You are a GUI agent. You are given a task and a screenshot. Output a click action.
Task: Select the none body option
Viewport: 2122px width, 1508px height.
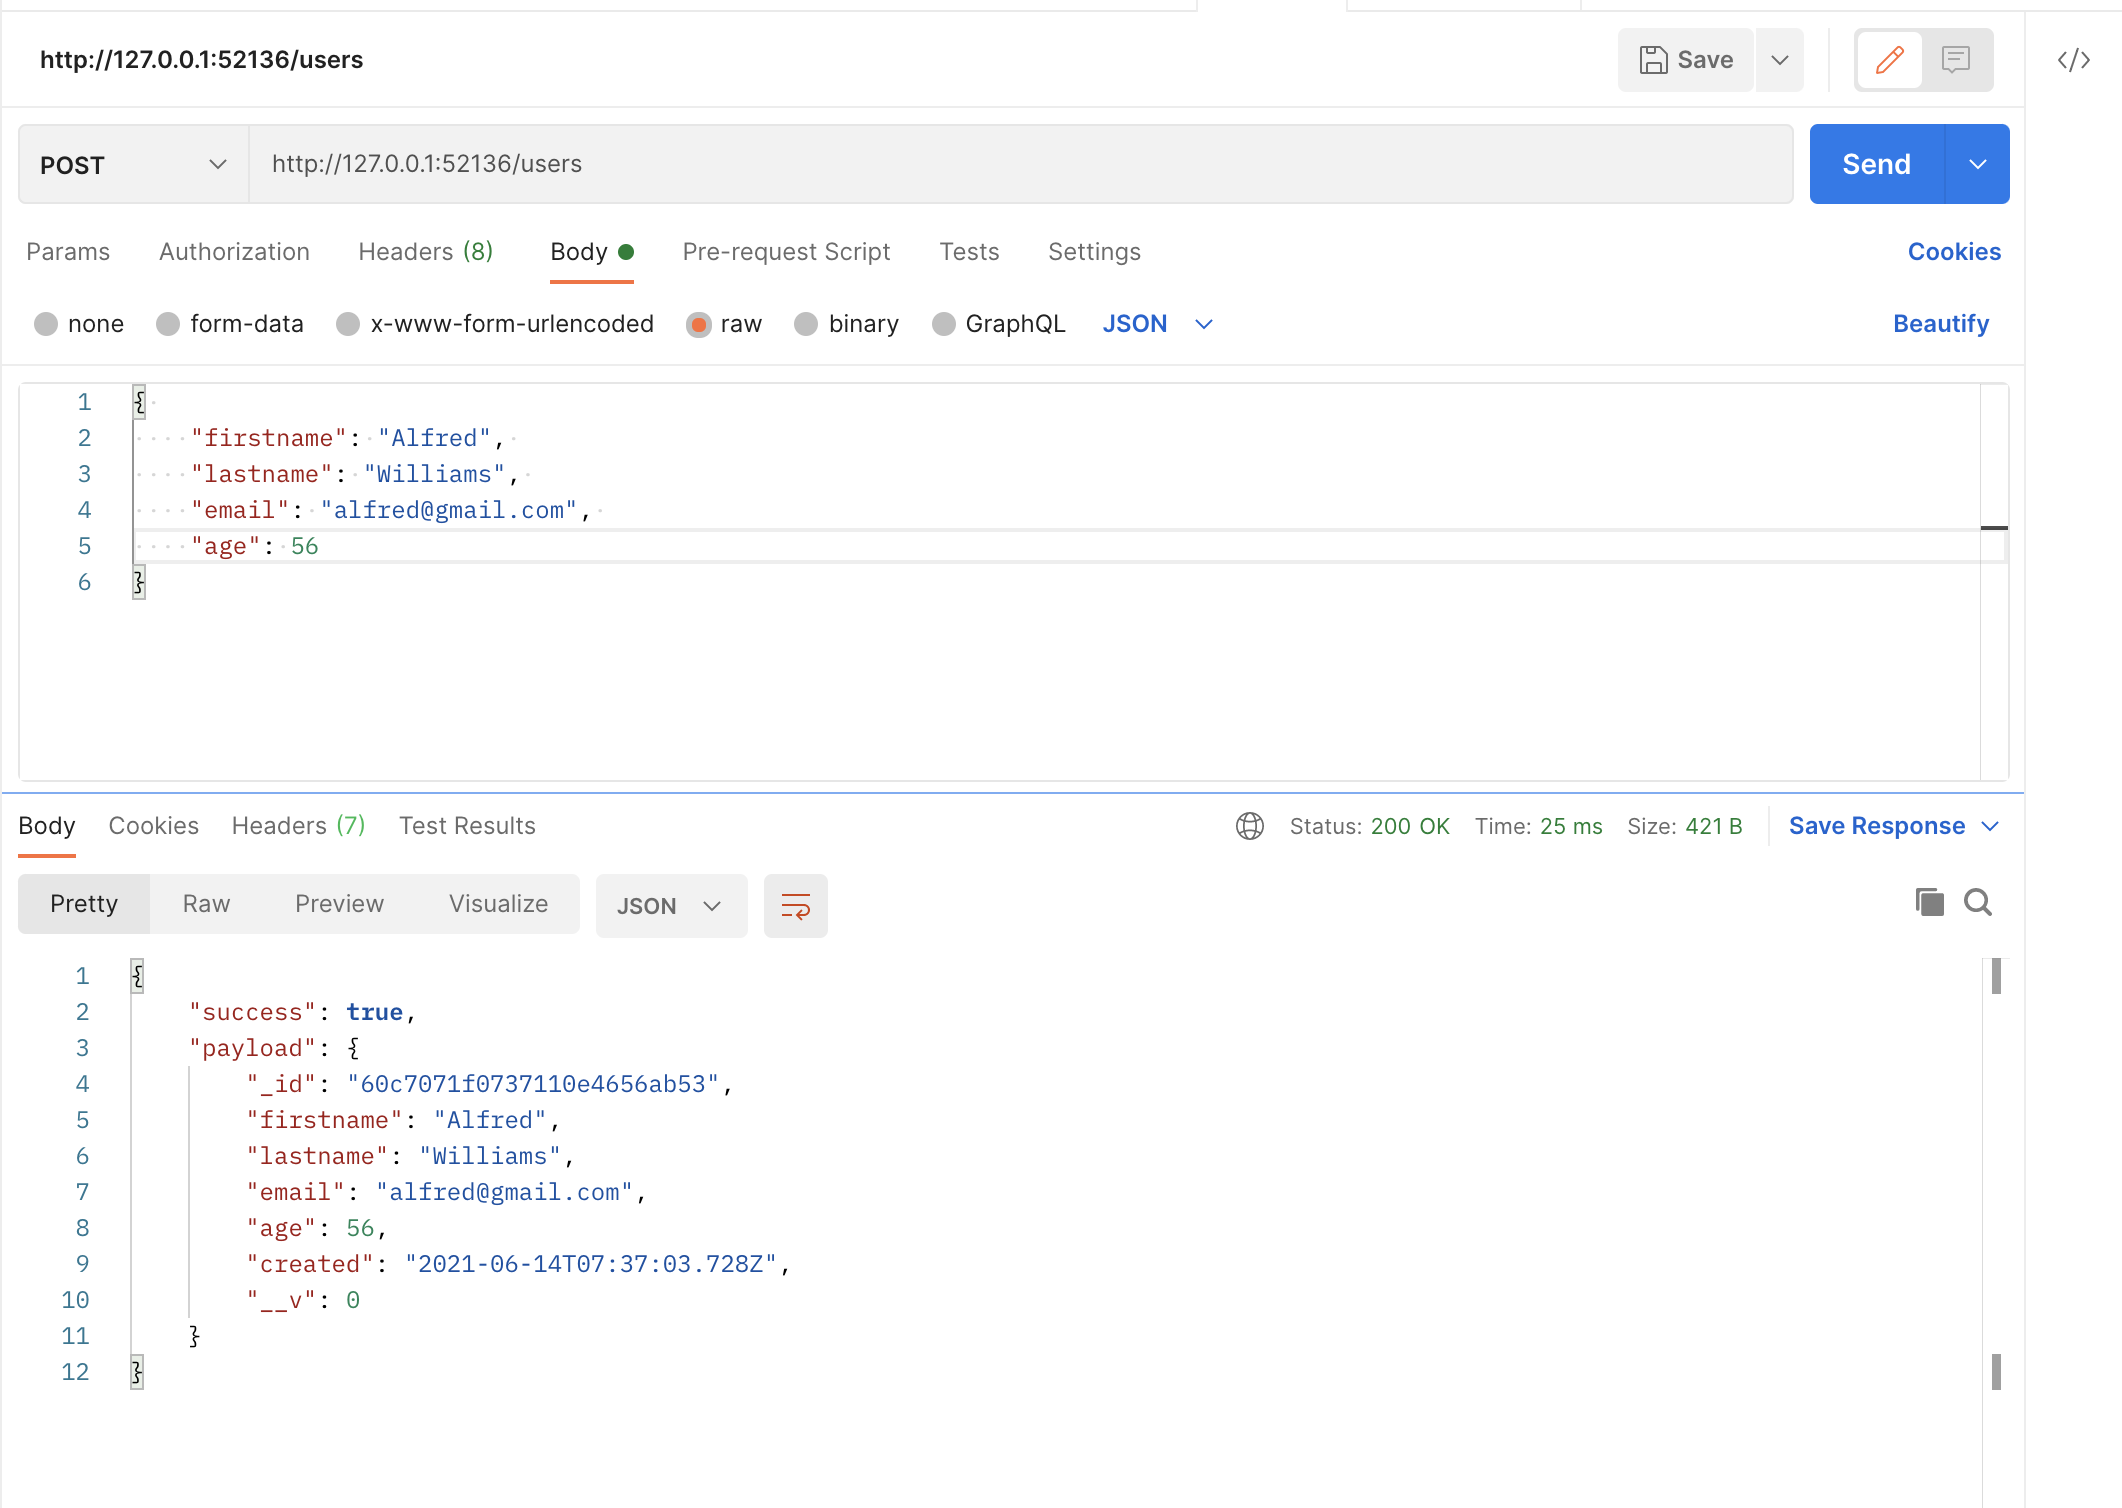[x=79, y=324]
